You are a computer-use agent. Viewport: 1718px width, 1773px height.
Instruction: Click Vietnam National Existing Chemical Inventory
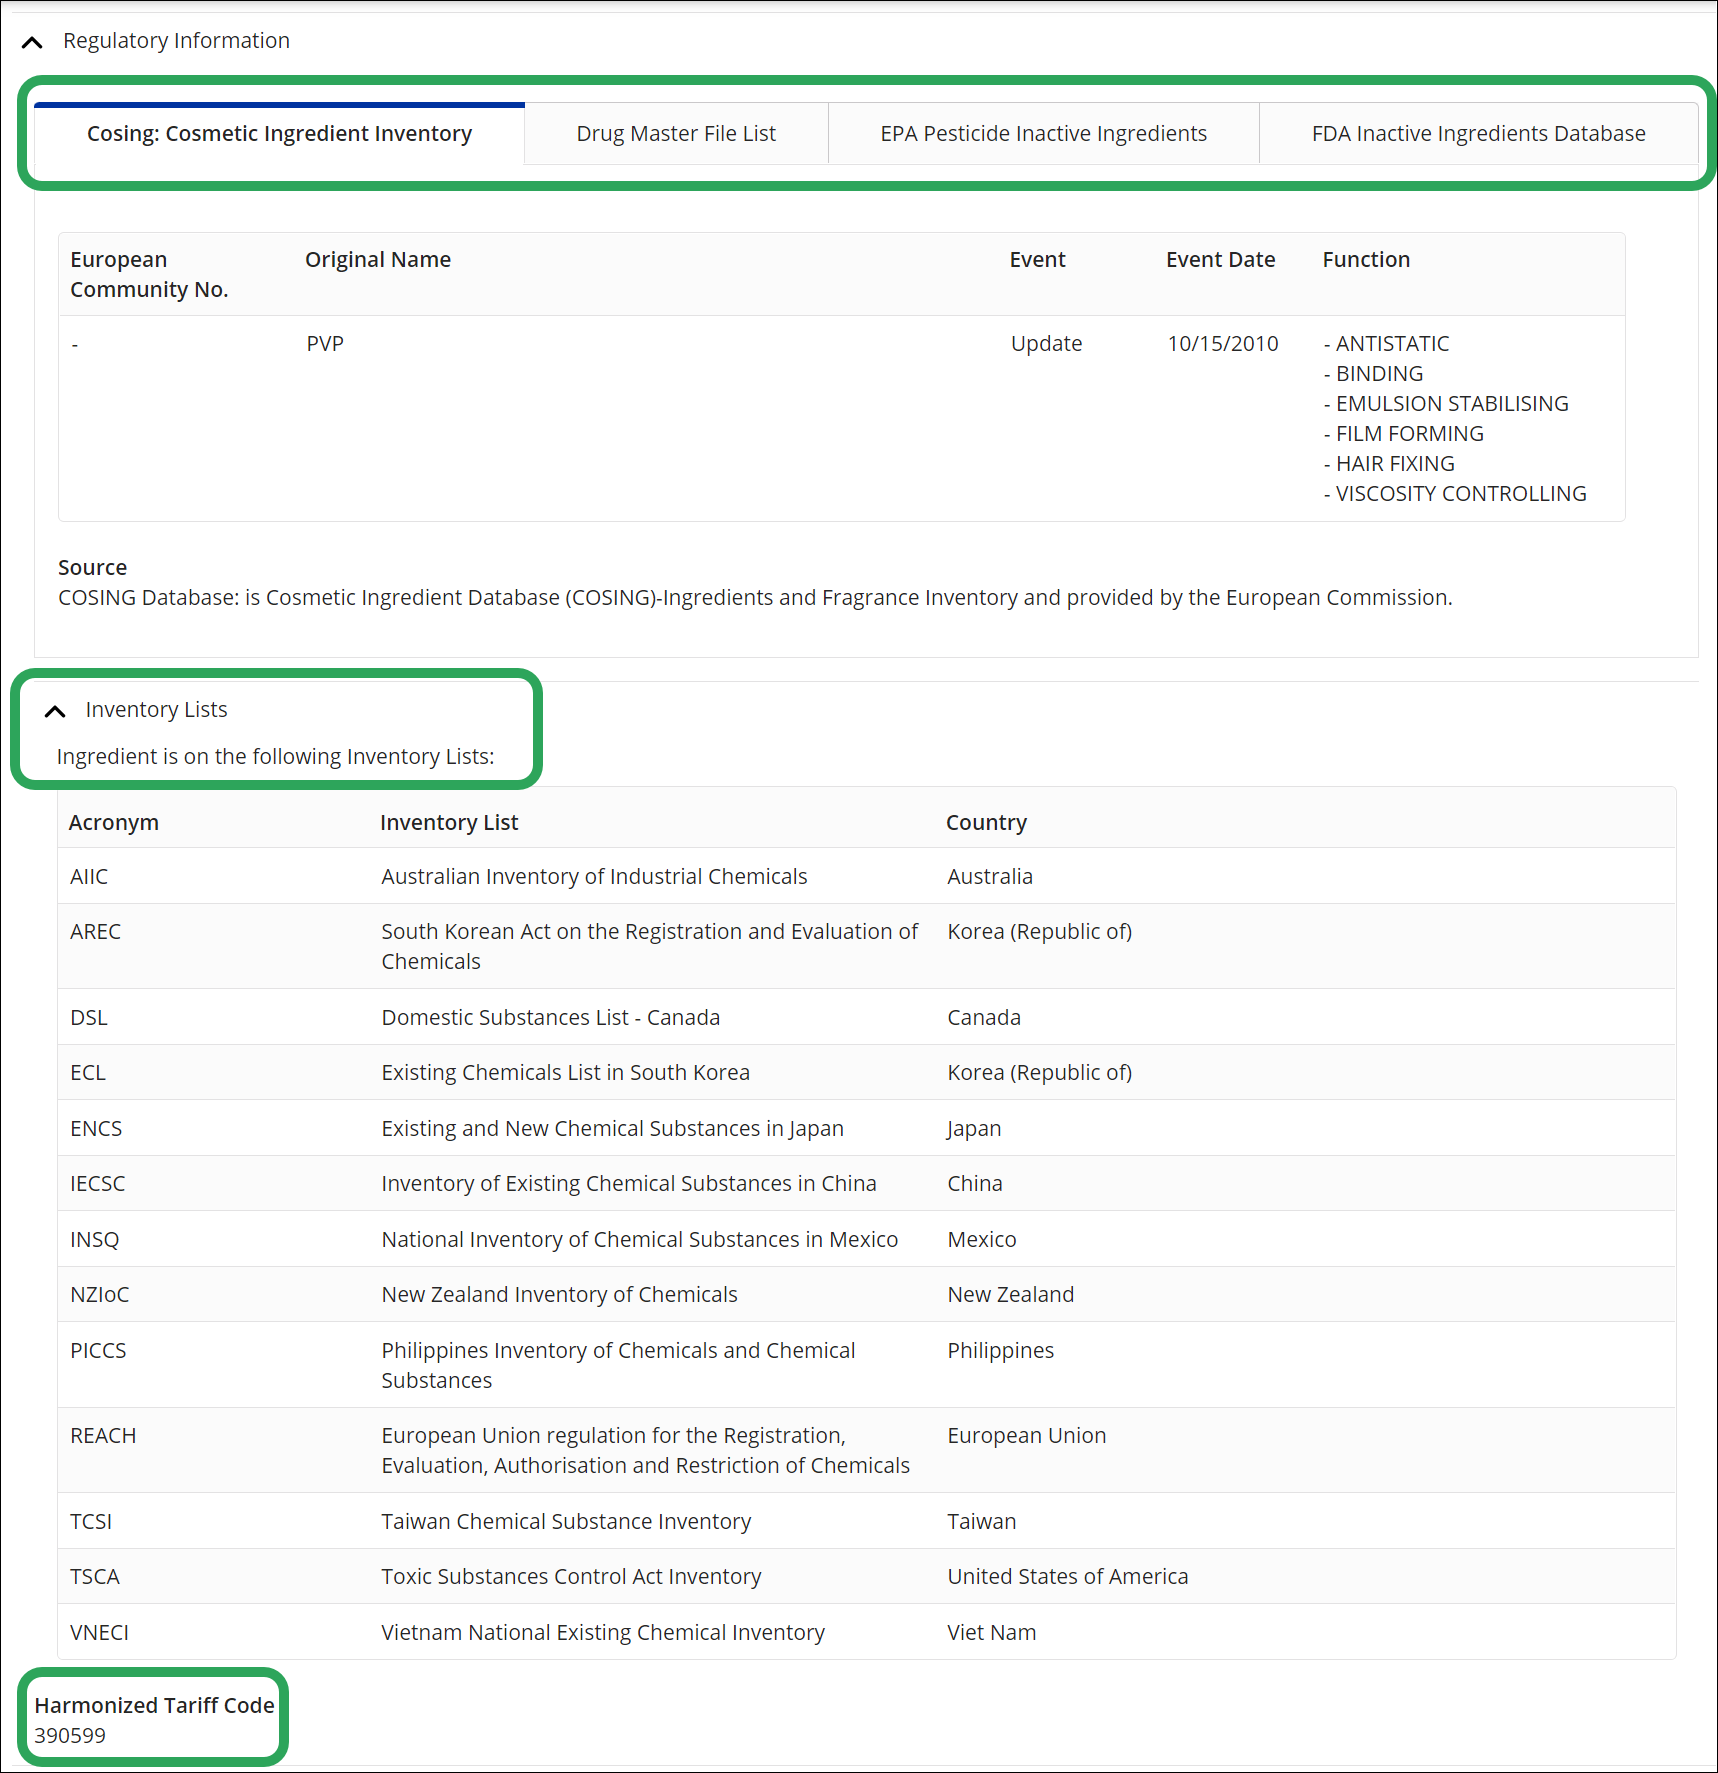[603, 1632]
